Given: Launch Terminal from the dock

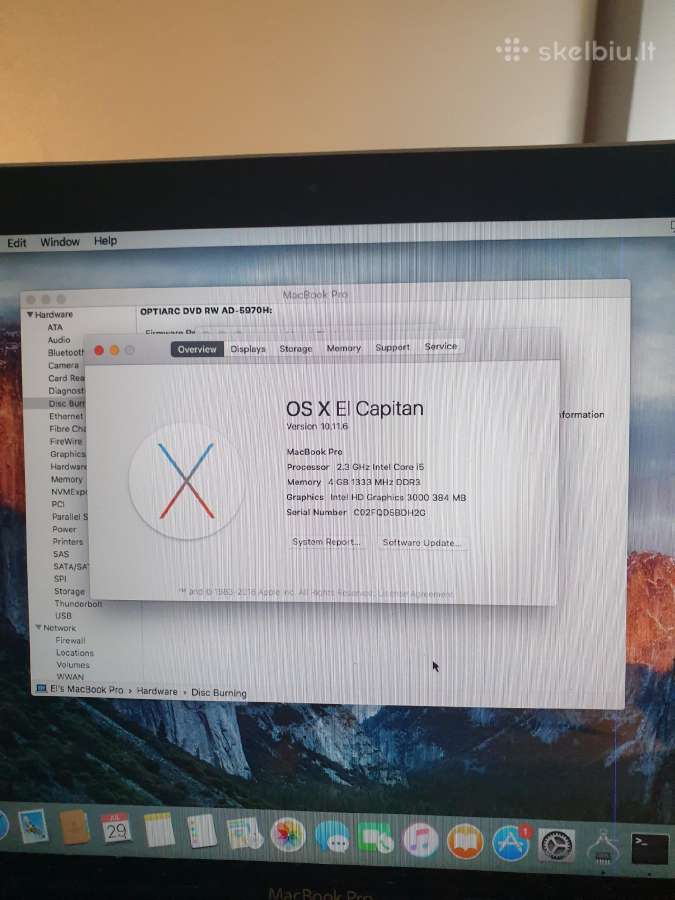Looking at the screenshot, I should pyautogui.click(x=649, y=848).
